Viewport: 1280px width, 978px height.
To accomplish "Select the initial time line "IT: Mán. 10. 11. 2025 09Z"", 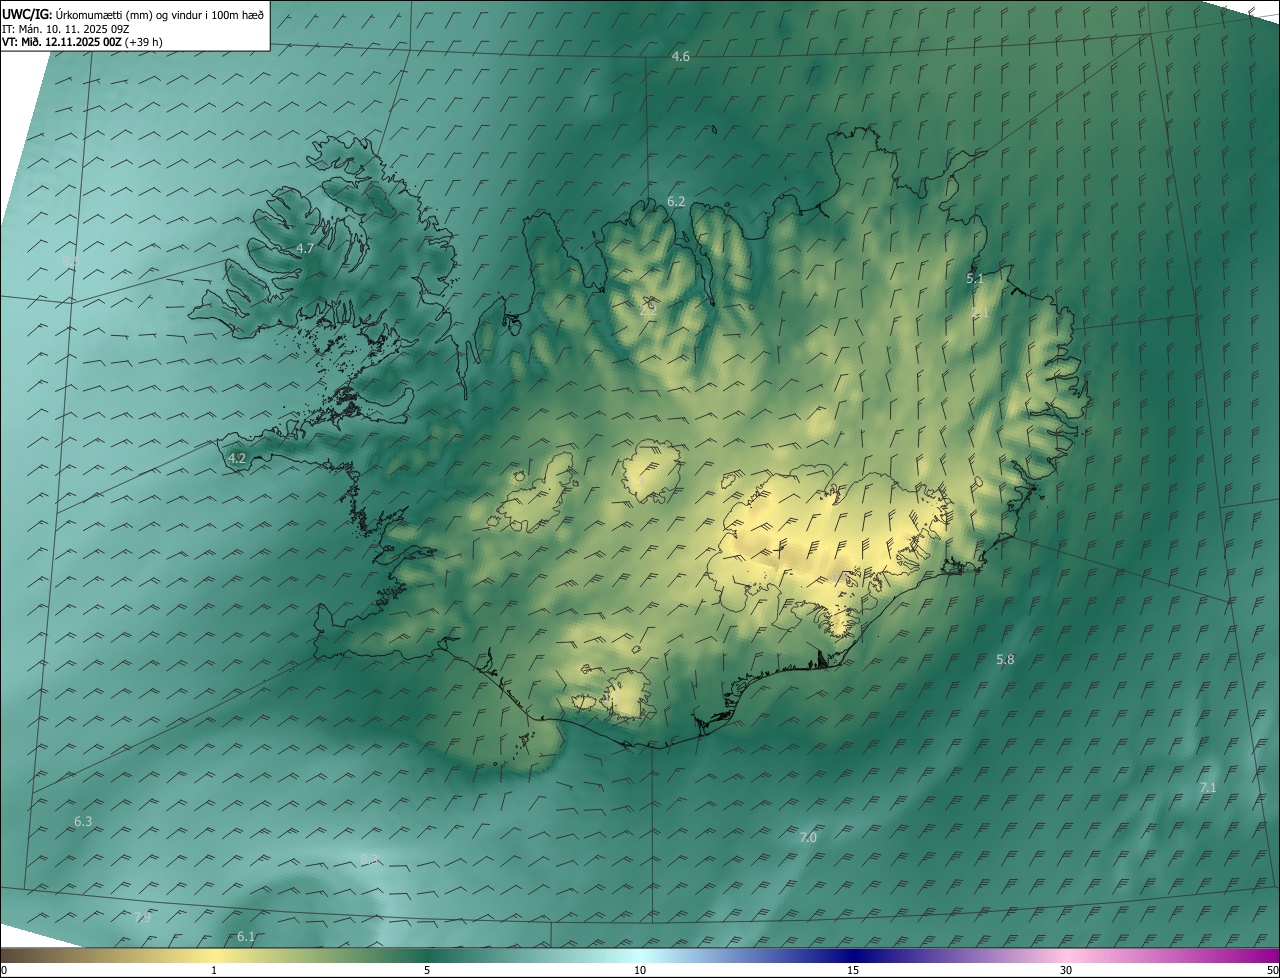I will 66,29.
